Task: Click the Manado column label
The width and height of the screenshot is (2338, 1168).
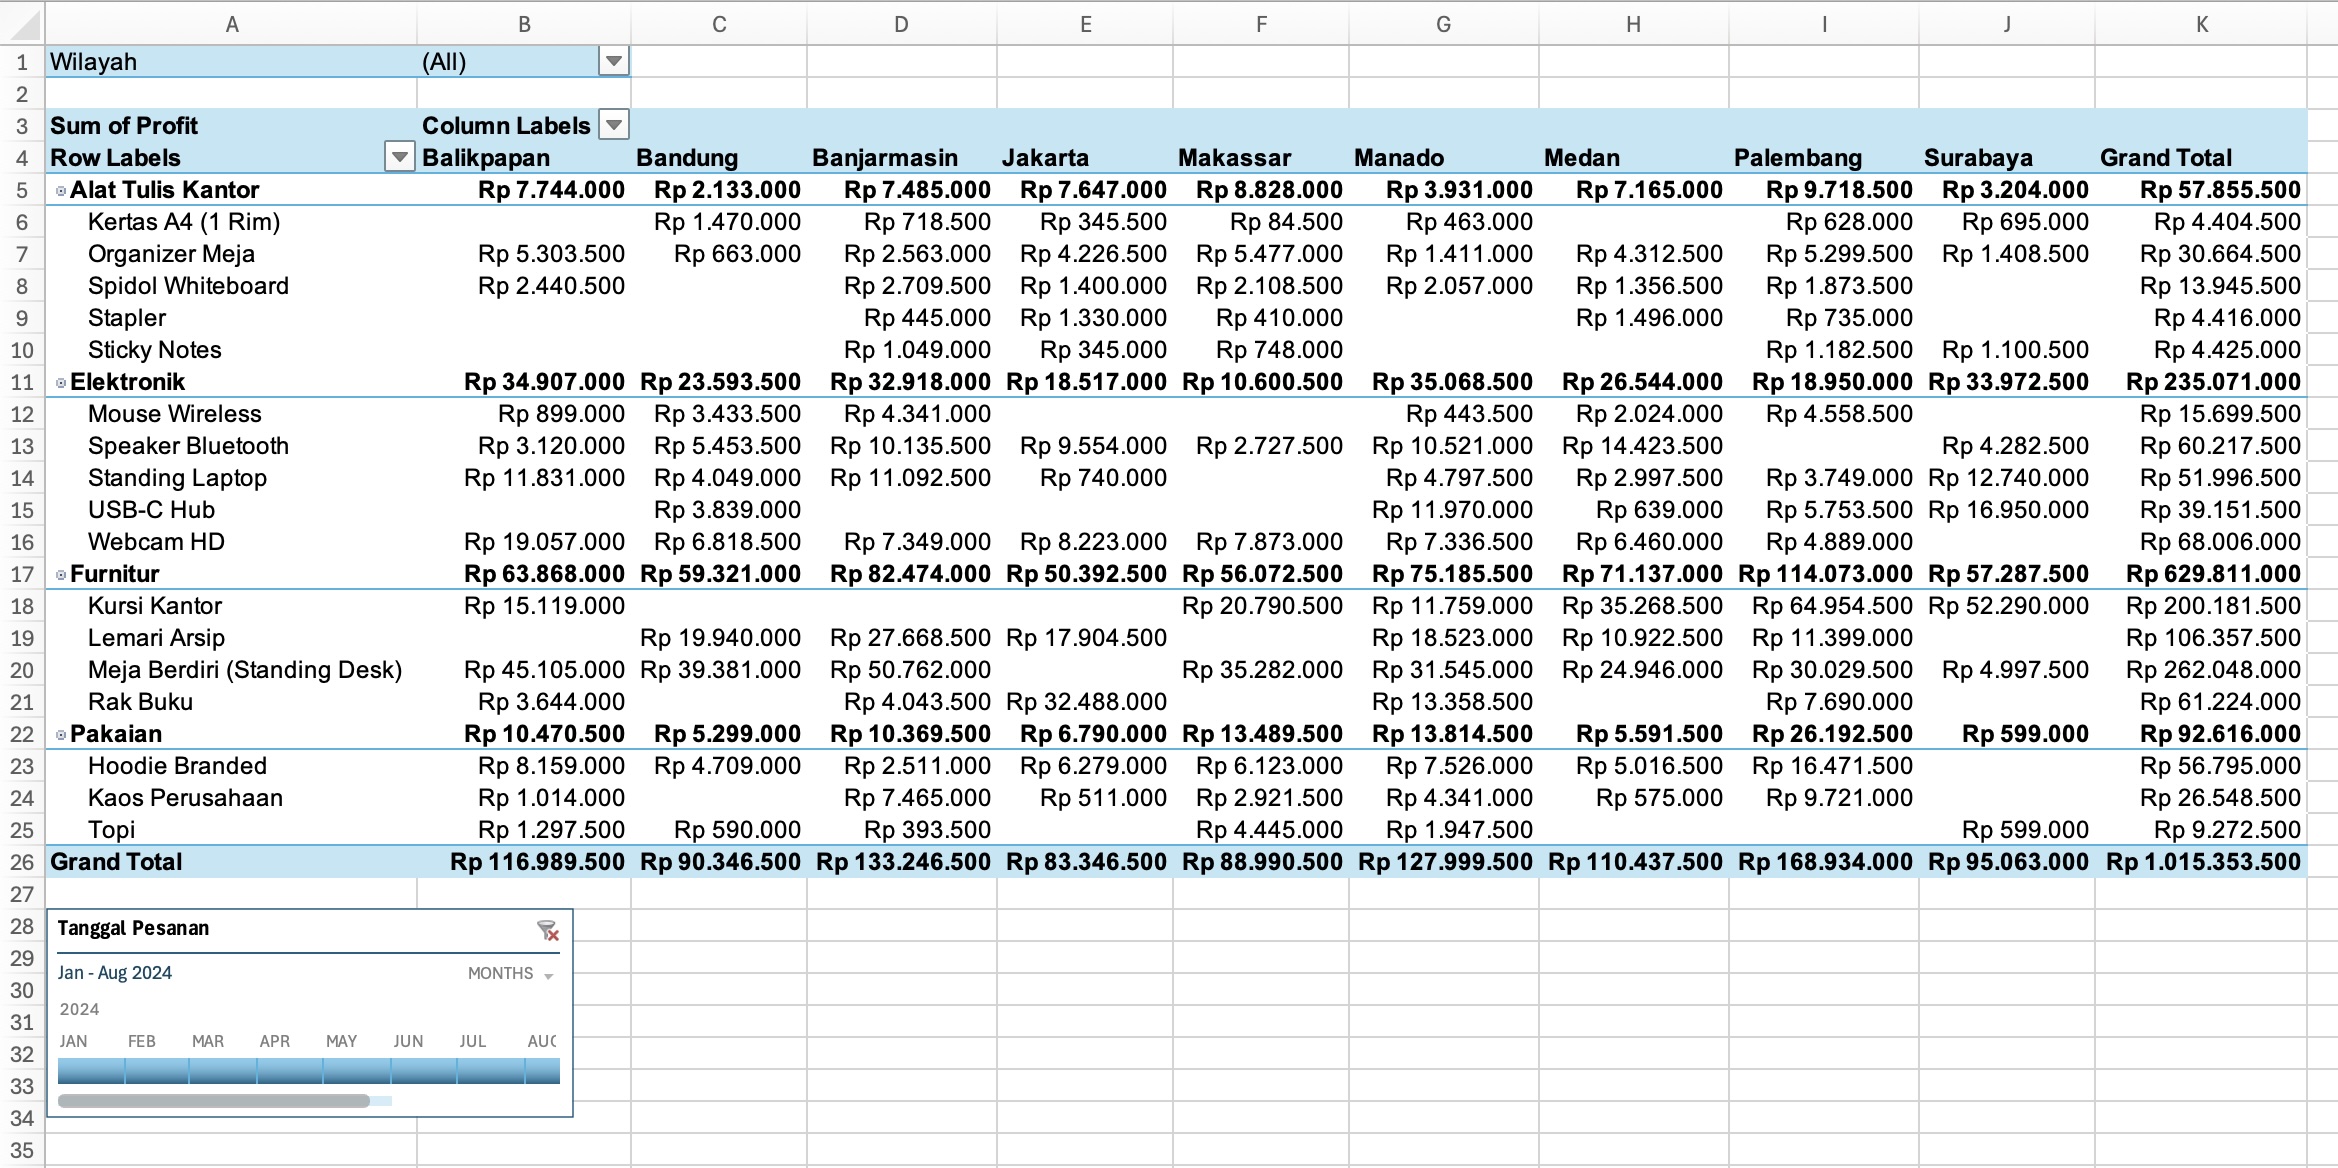Action: click(1399, 158)
